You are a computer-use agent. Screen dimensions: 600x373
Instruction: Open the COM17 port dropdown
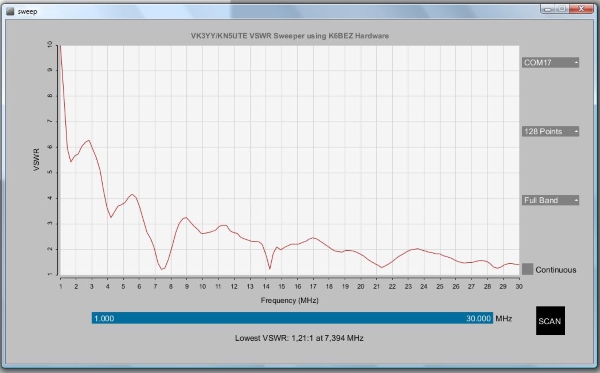click(550, 62)
